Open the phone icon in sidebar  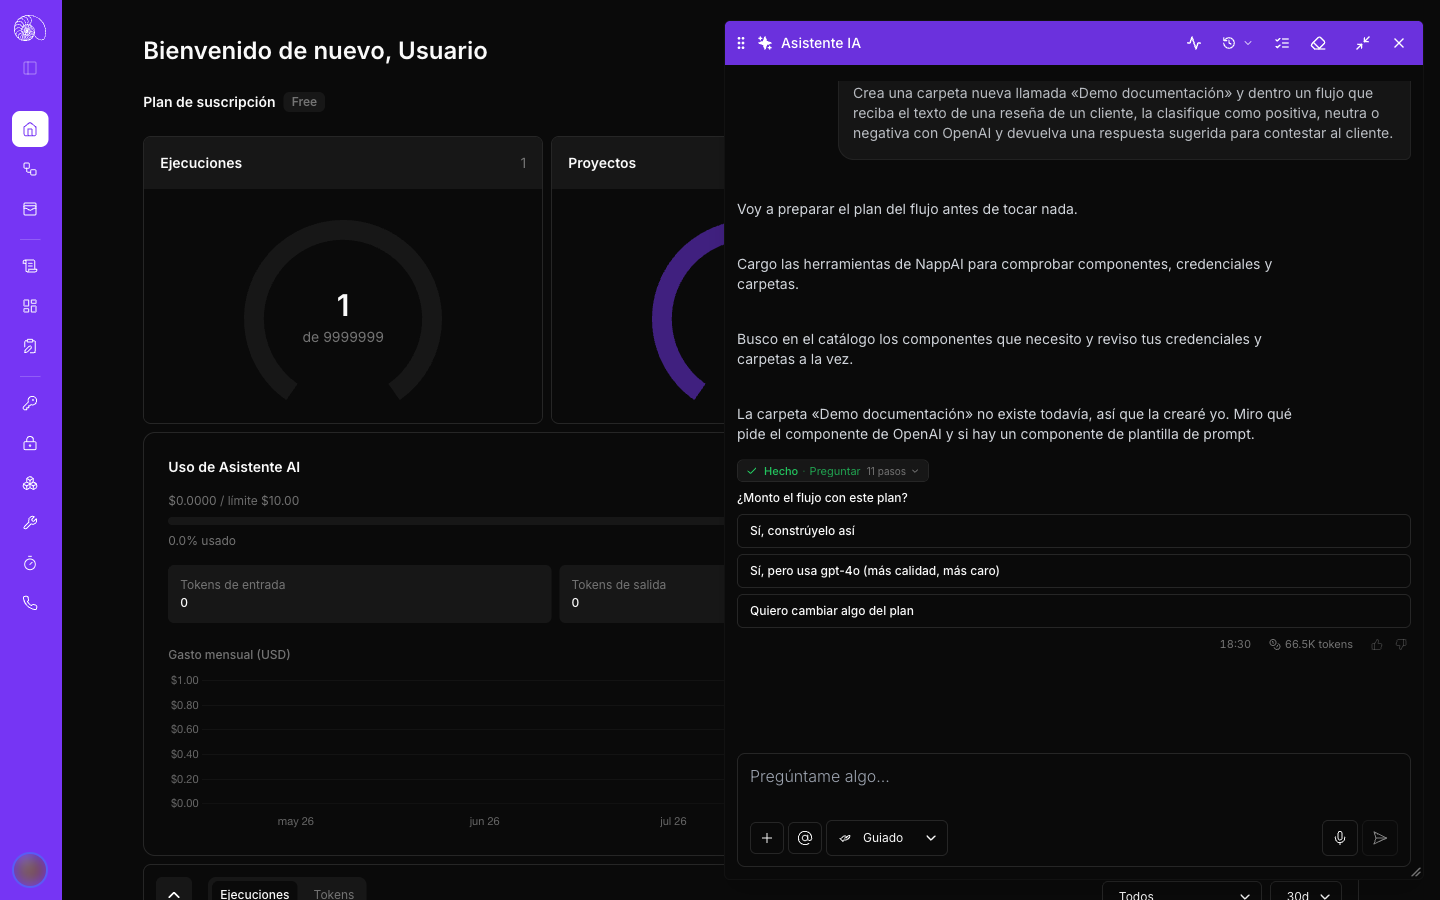point(30,603)
